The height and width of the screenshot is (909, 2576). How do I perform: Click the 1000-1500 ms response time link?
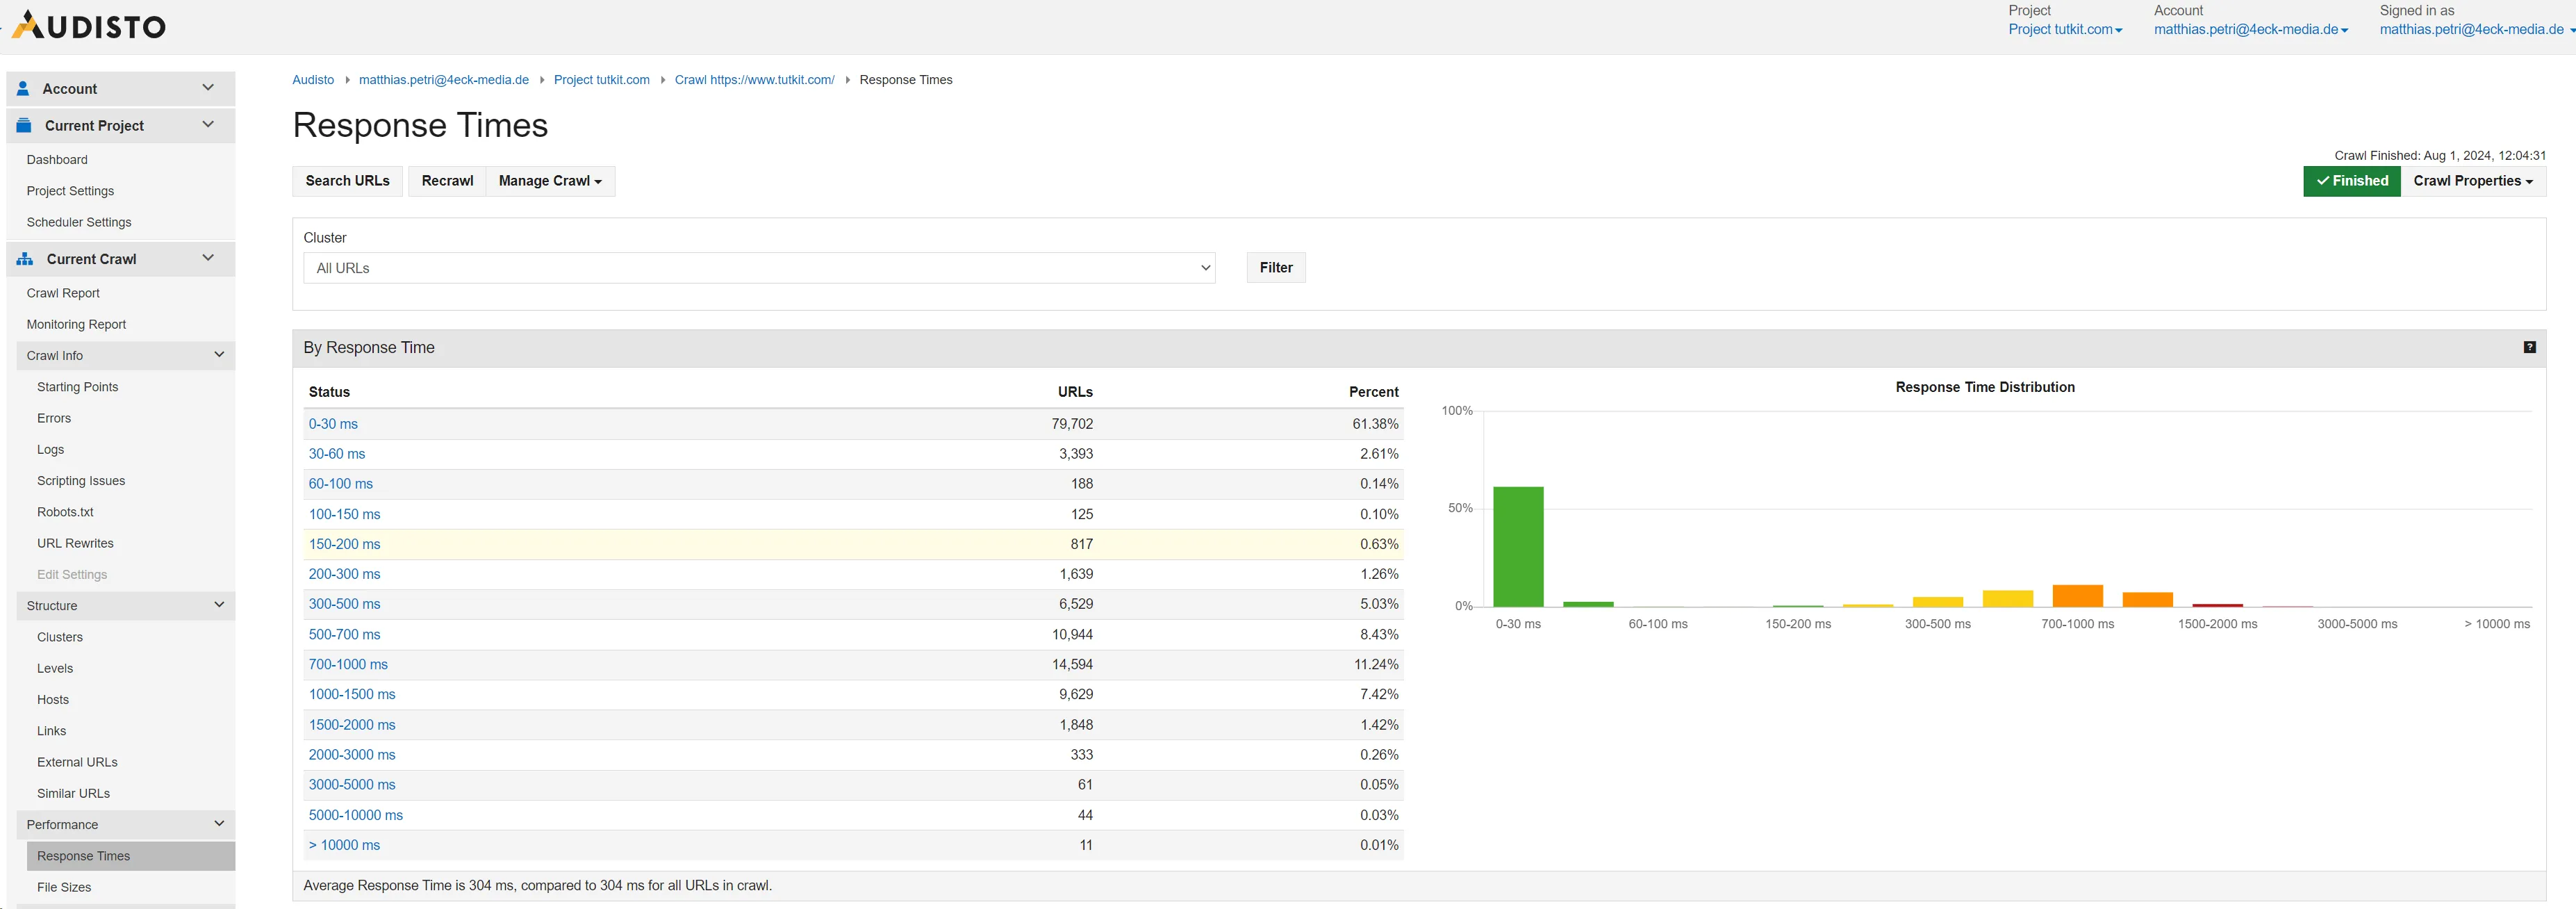[x=352, y=694]
